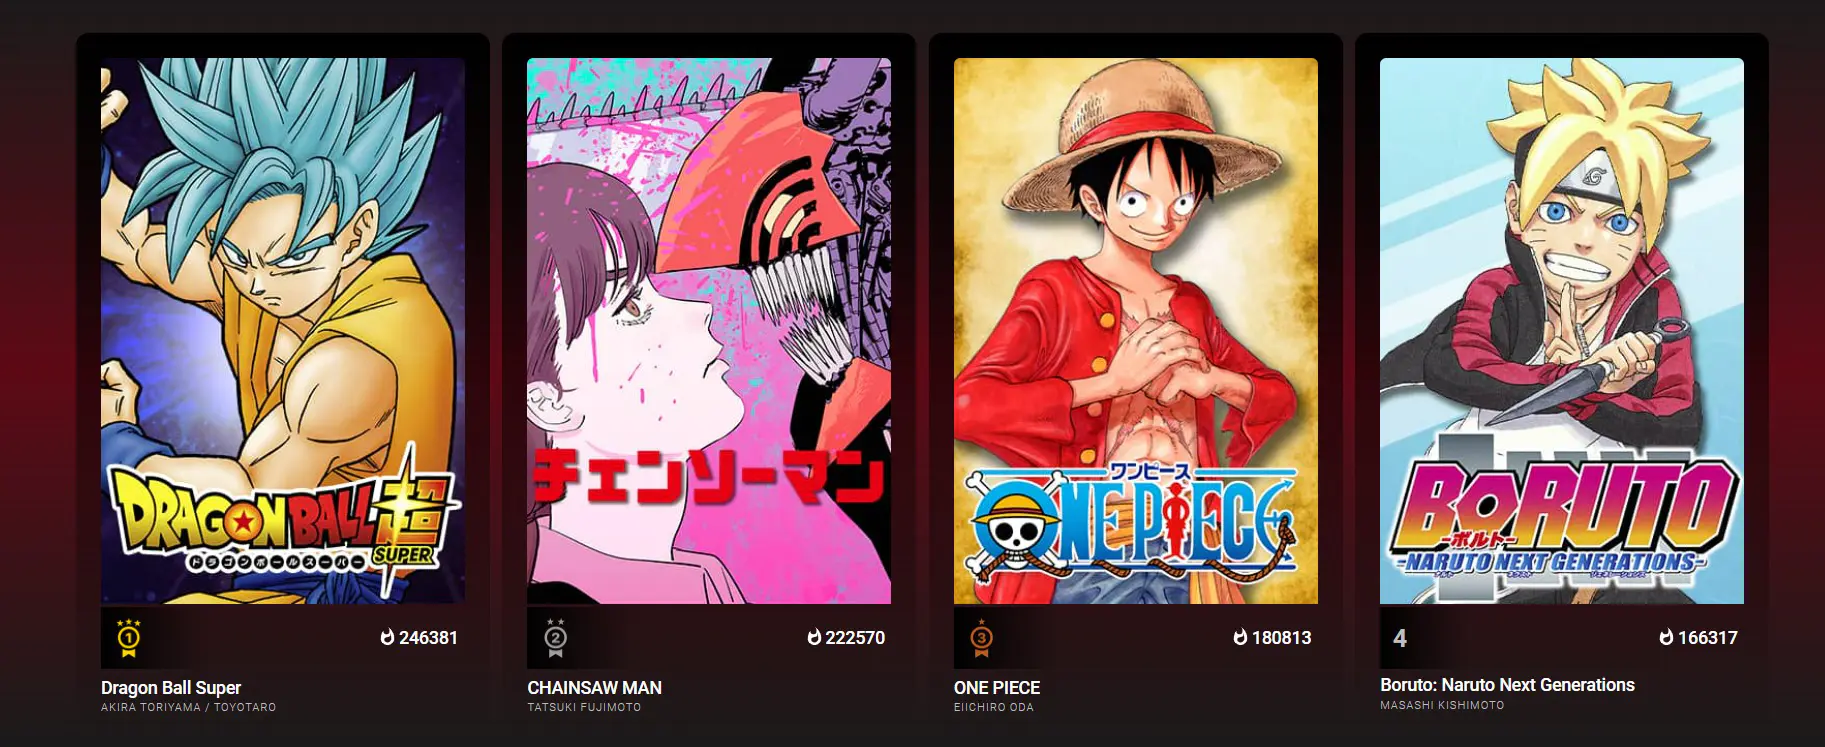This screenshot has width=1825, height=747.
Task: Open the Dragon Ball Super cover image
Action: coord(283,331)
